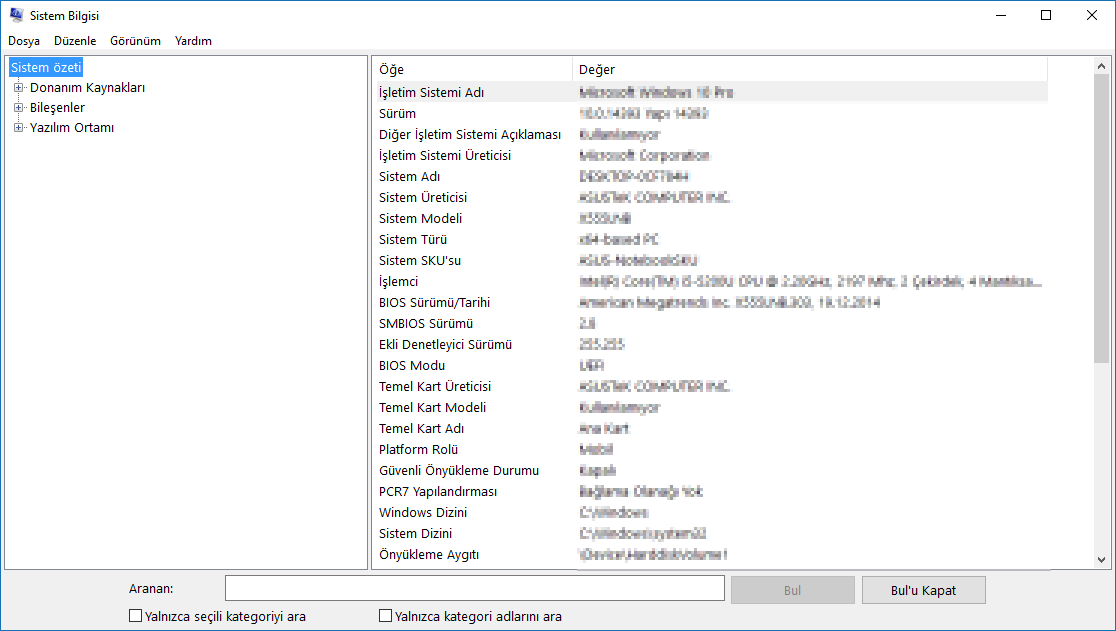The height and width of the screenshot is (631, 1116).
Task: Select the Temel Kart Modeli row
Action: (x=712, y=407)
